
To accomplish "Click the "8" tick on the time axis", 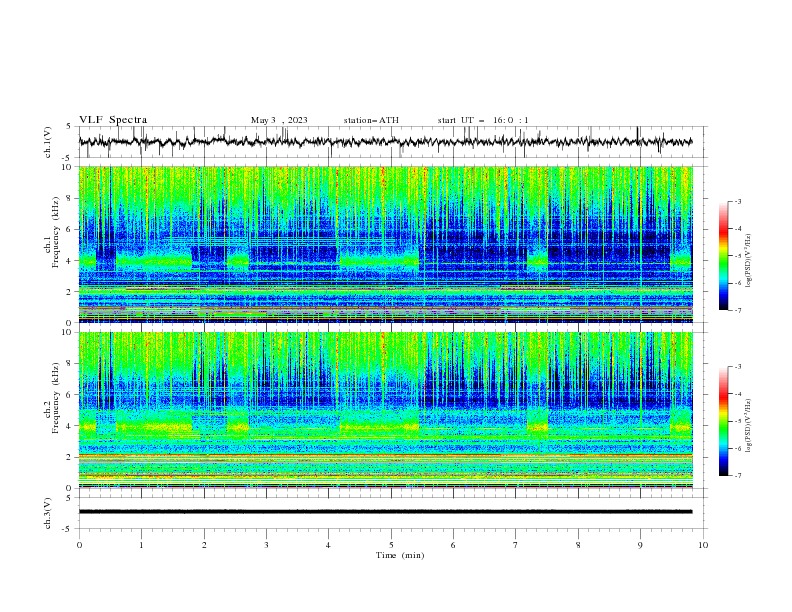I will 578,545.
